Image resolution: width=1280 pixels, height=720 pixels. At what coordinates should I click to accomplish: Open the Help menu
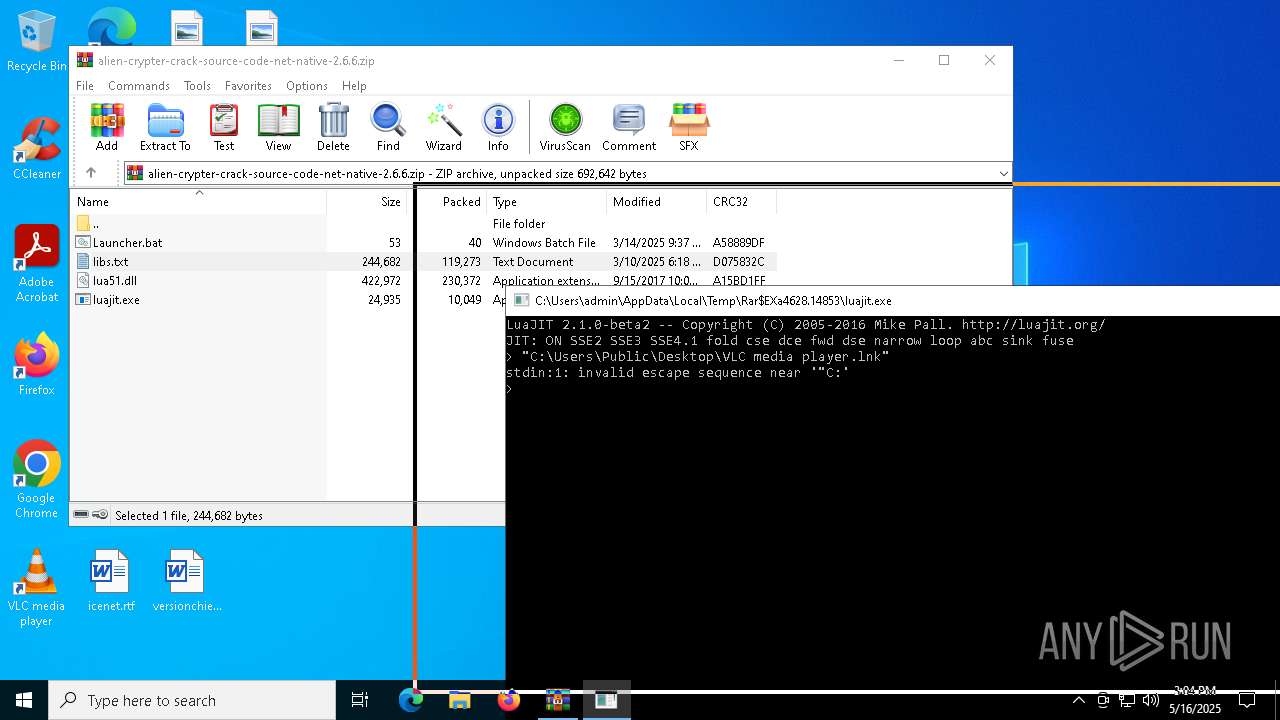pos(354,86)
